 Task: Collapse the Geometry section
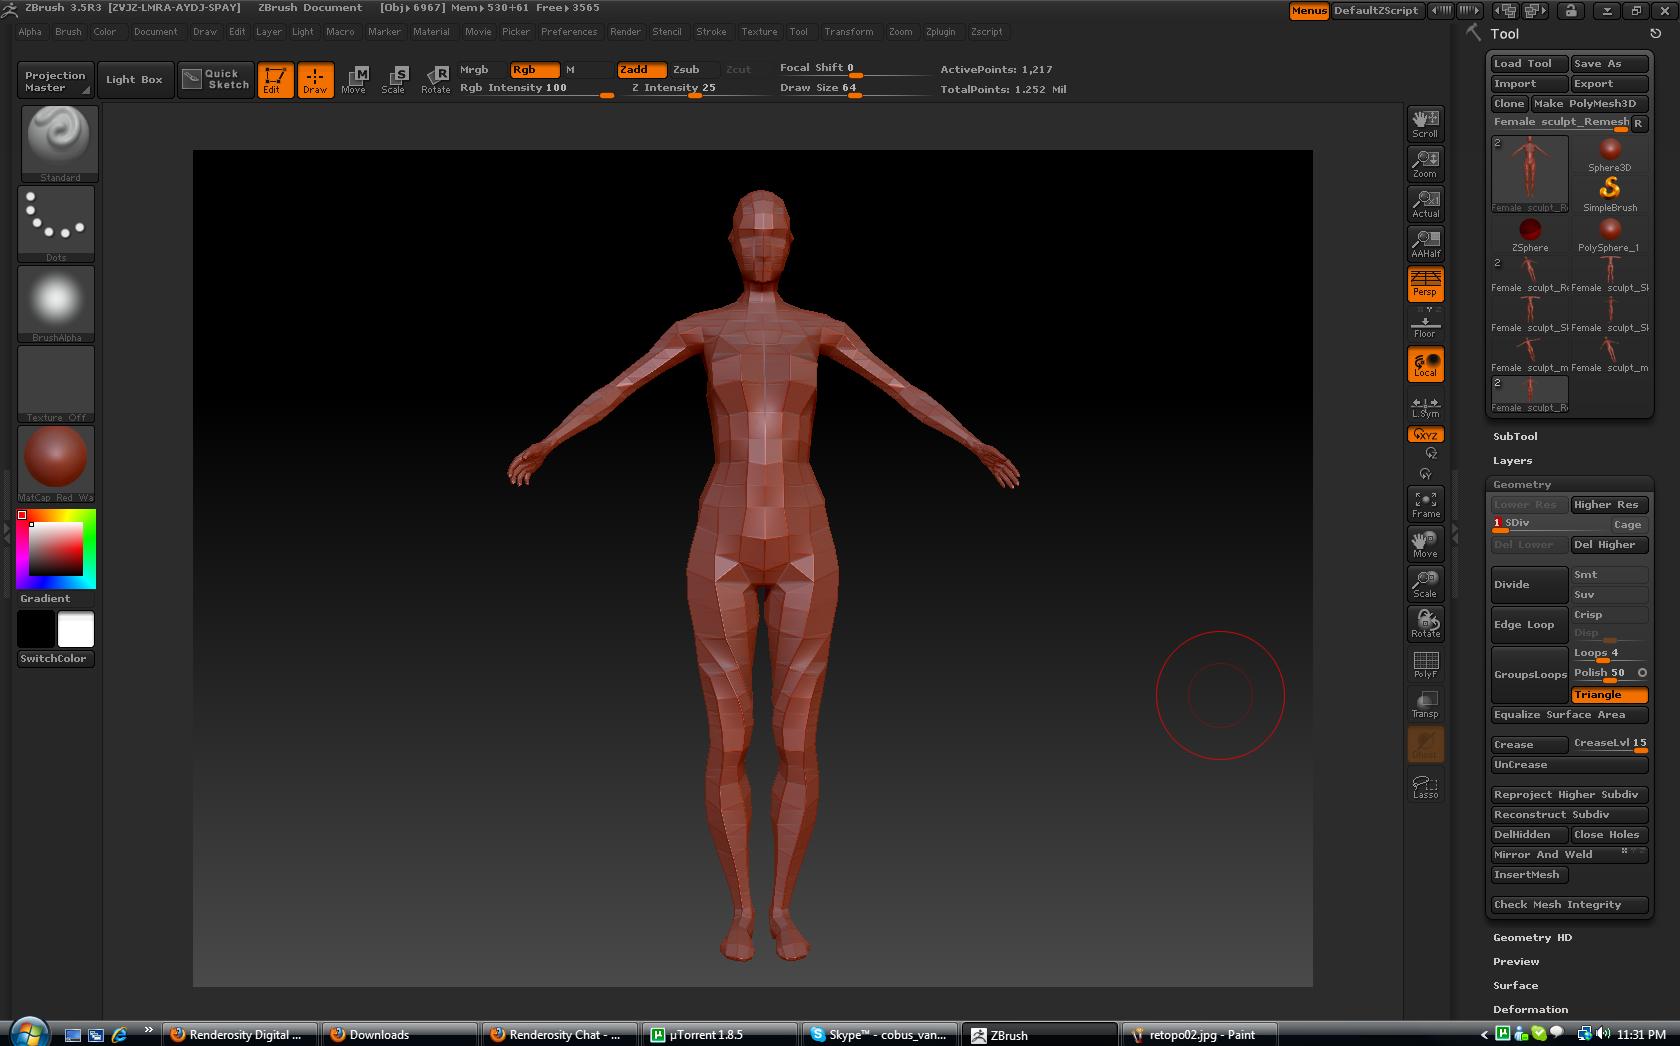click(x=1522, y=485)
